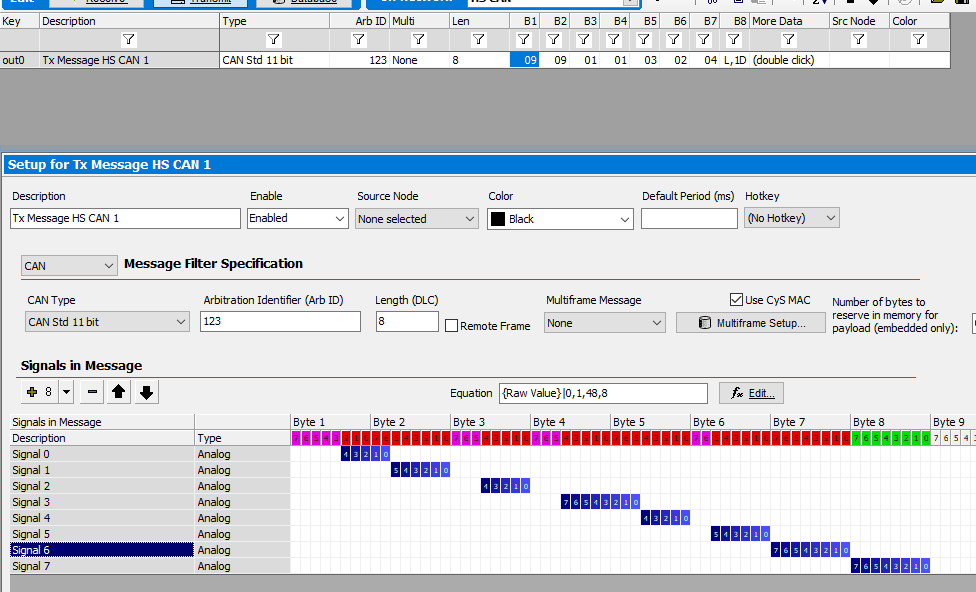This screenshot has height=592, width=976.
Task: Select the Signal 4 row
Action: tap(102, 519)
